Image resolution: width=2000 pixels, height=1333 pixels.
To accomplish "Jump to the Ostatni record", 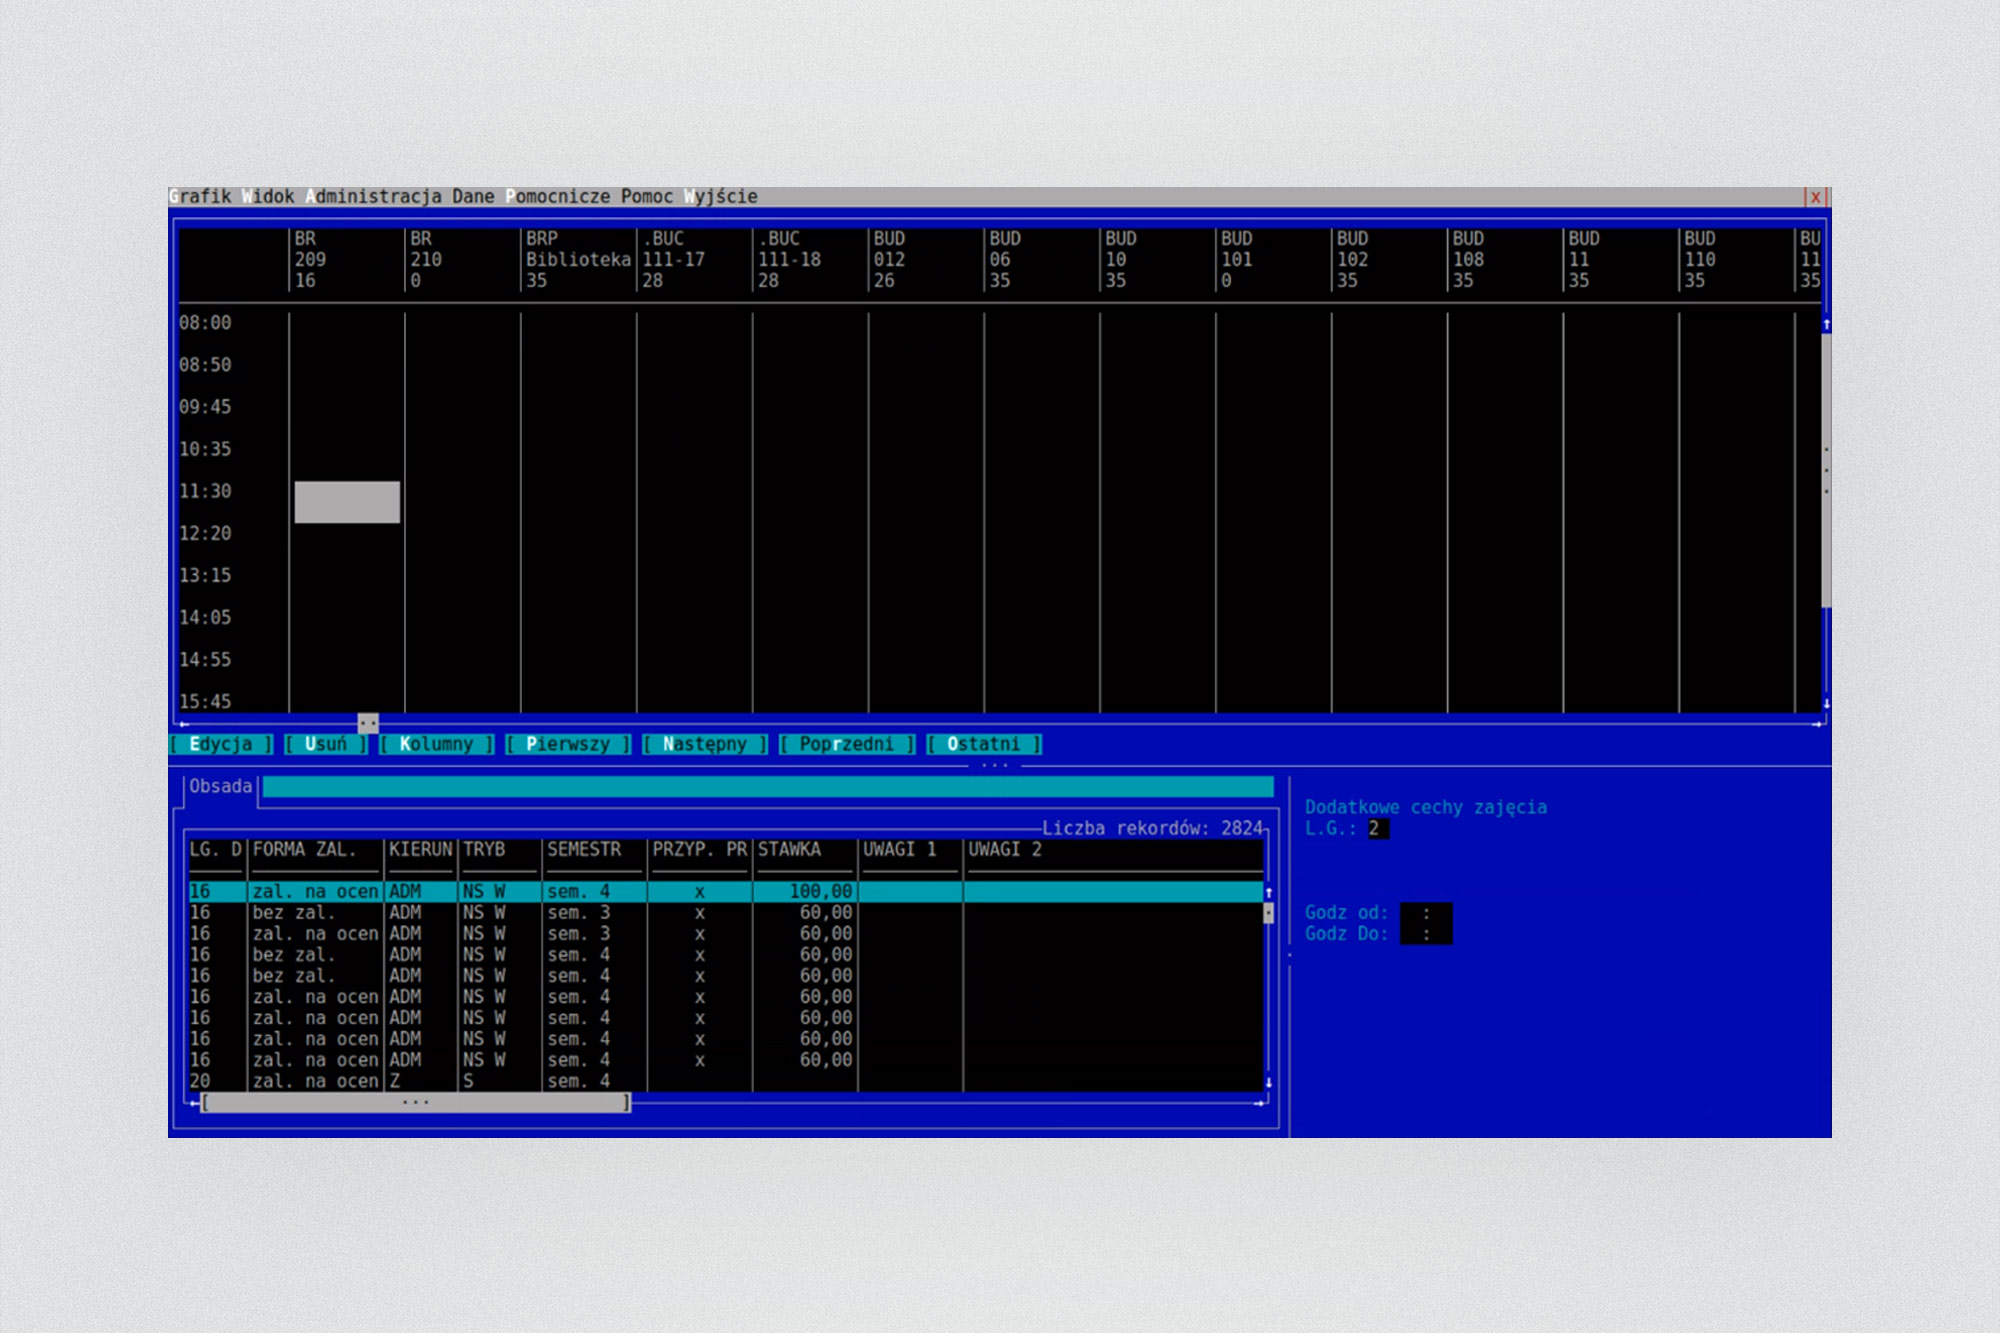I will [984, 744].
